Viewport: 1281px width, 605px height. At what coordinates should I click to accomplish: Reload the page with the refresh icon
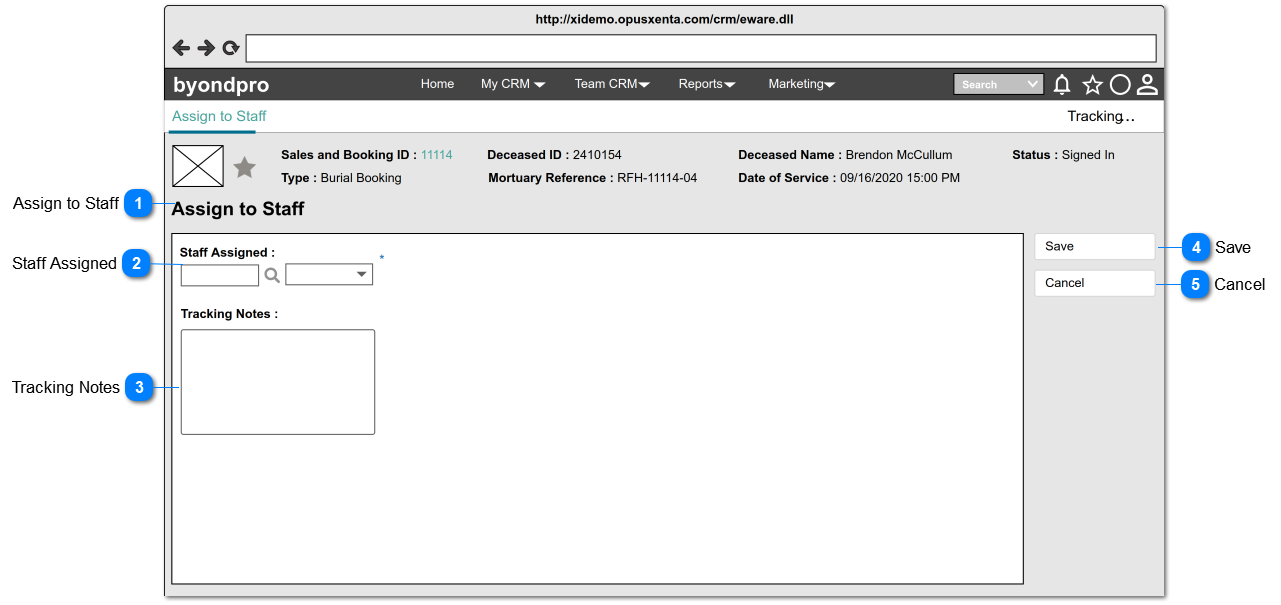pos(231,48)
